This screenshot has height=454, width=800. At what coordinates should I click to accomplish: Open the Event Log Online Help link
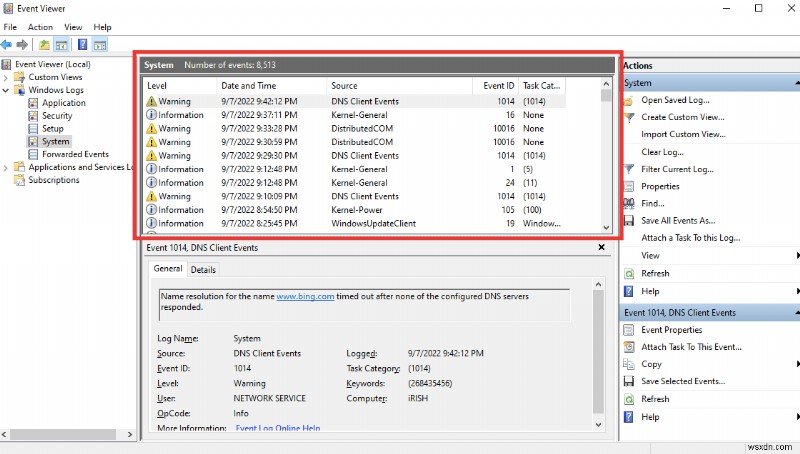click(277, 428)
